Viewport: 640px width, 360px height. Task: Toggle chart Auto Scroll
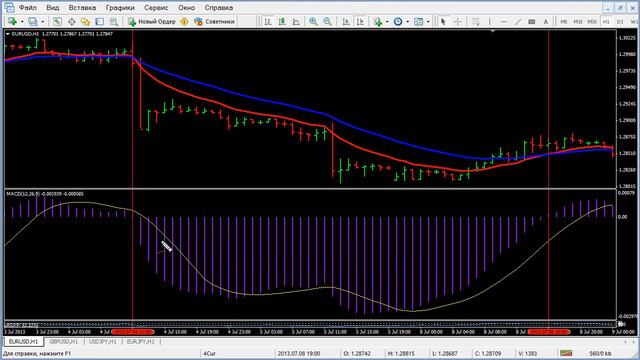tap(346, 22)
